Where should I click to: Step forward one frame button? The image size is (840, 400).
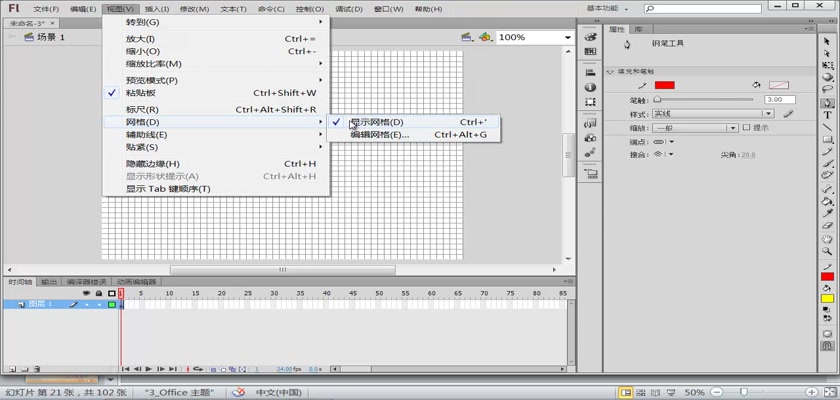click(160, 369)
